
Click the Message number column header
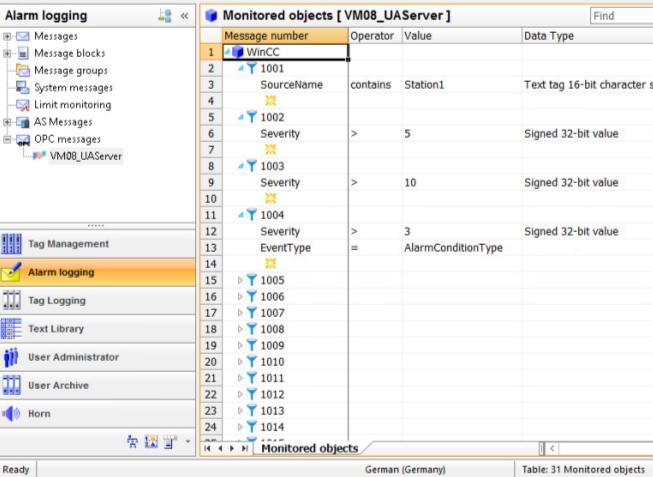pyautogui.click(x=285, y=36)
